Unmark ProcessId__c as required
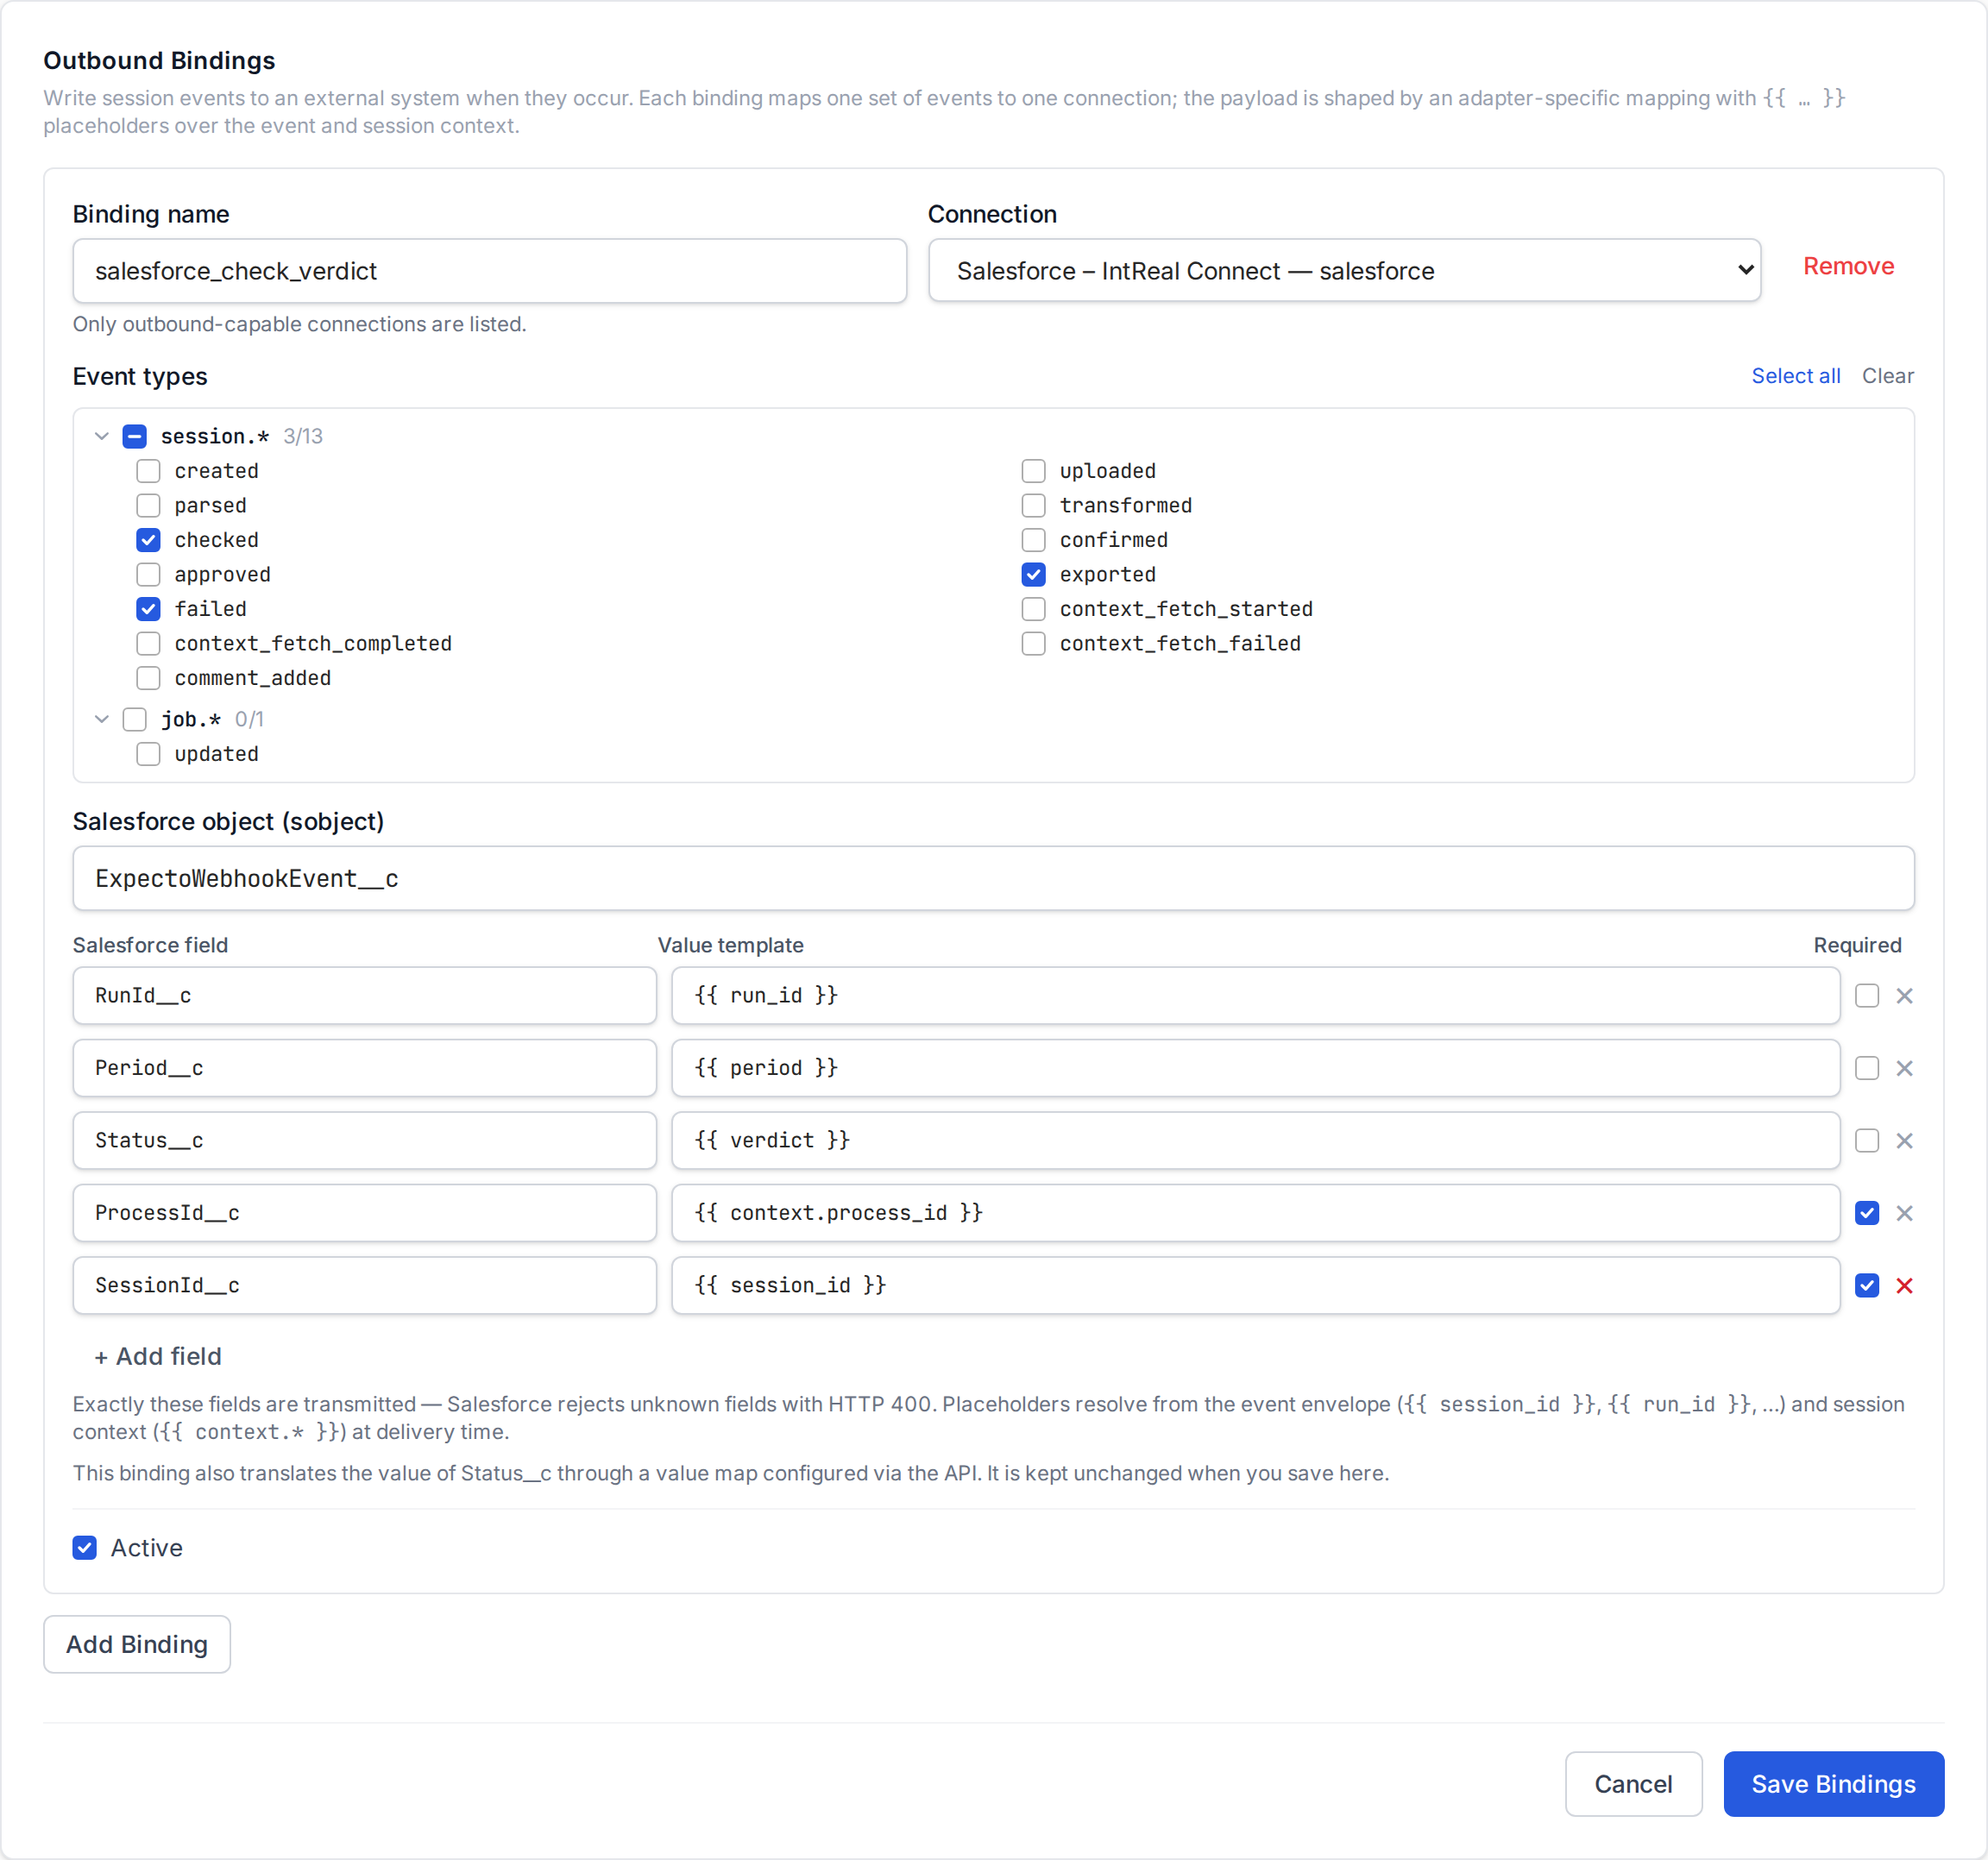 tap(1867, 1213)
